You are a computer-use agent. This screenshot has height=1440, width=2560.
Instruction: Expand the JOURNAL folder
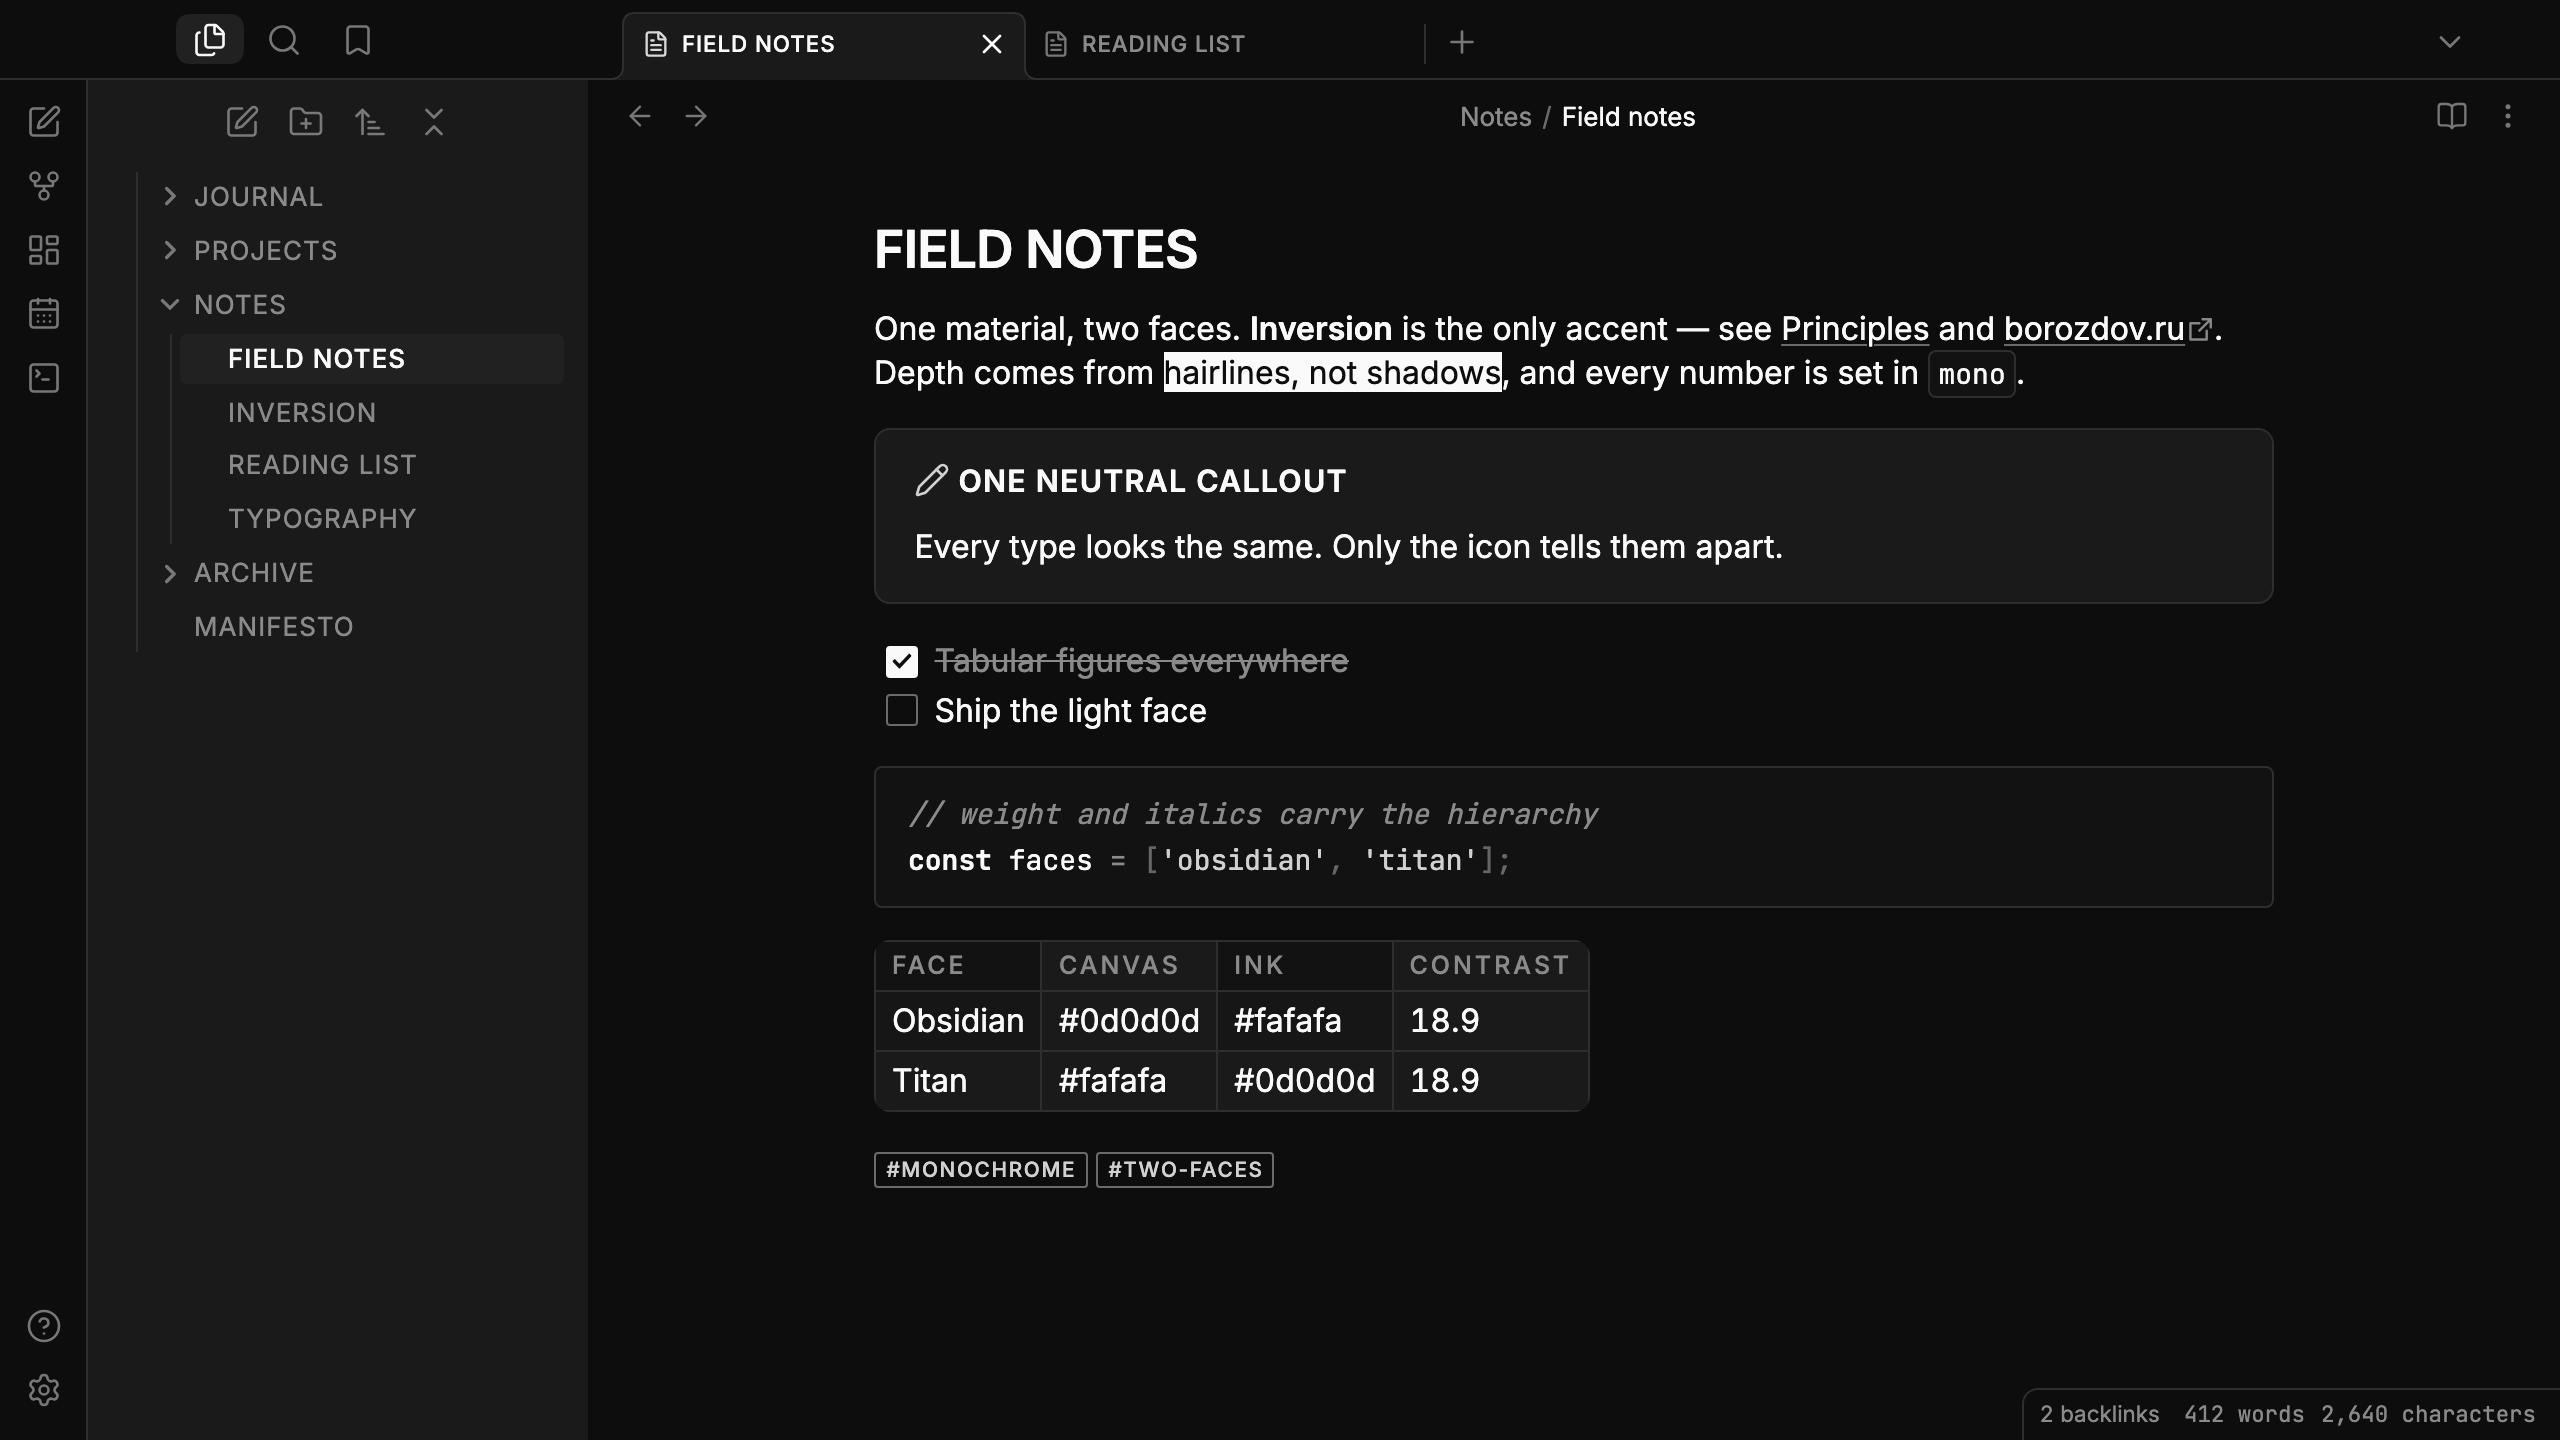pyautogui.click(x=170, y=197)
